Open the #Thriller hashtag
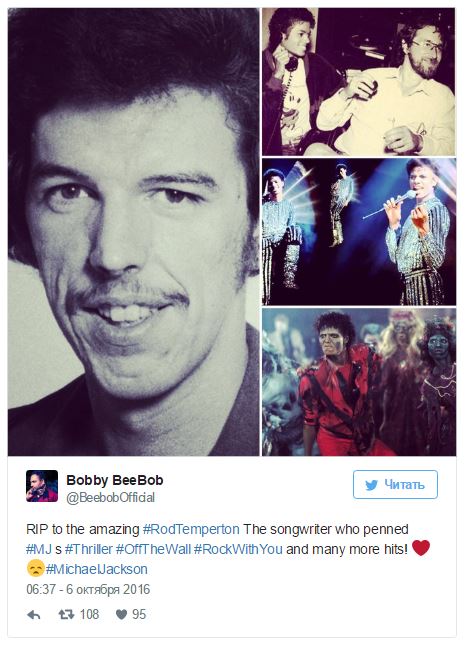469x650 pixels. tap(89, 549)
